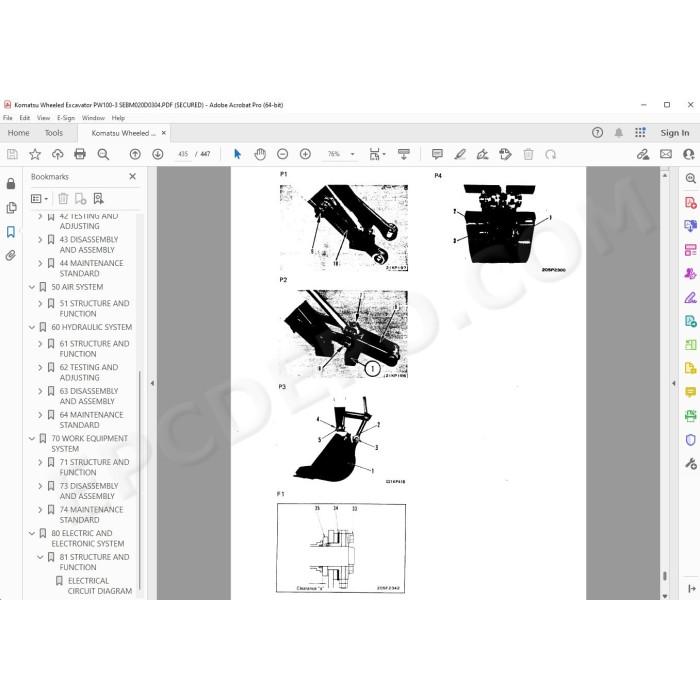Click the Save file icon
Screen dimensions: 700x700
12,154
